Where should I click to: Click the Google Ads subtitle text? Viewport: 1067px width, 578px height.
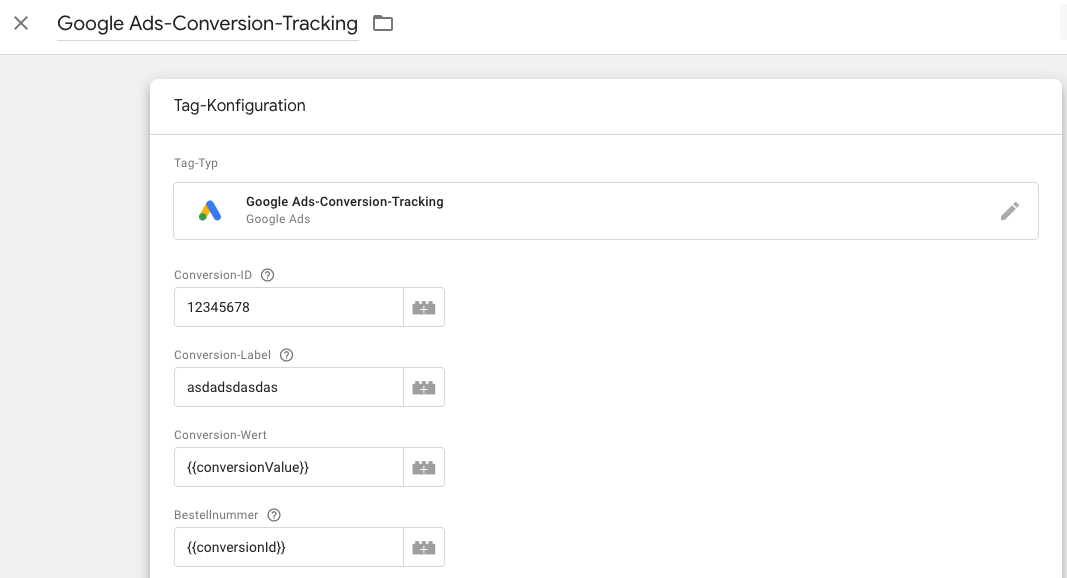[x=278, y=219]
